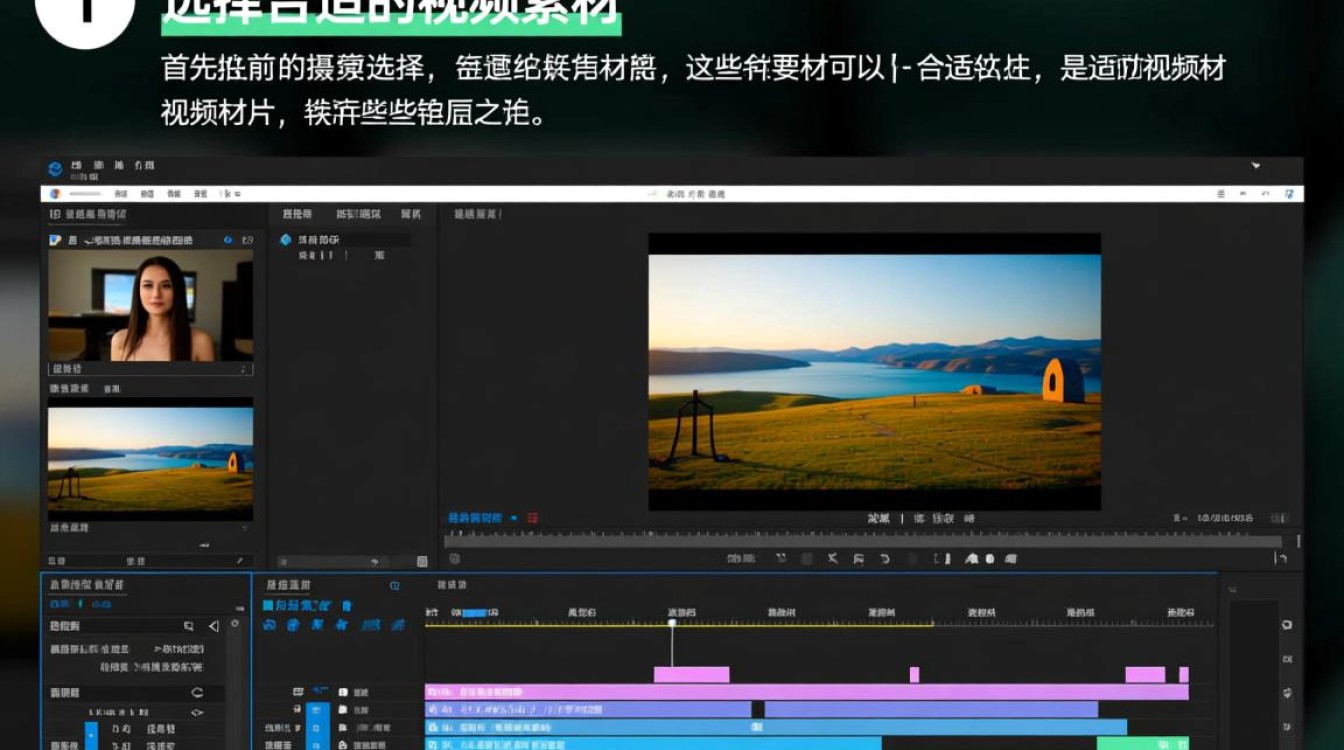Screen dimensions: 1344x750
Task: Select the woman webcam clip thumbnail
Action: (151, 305)
